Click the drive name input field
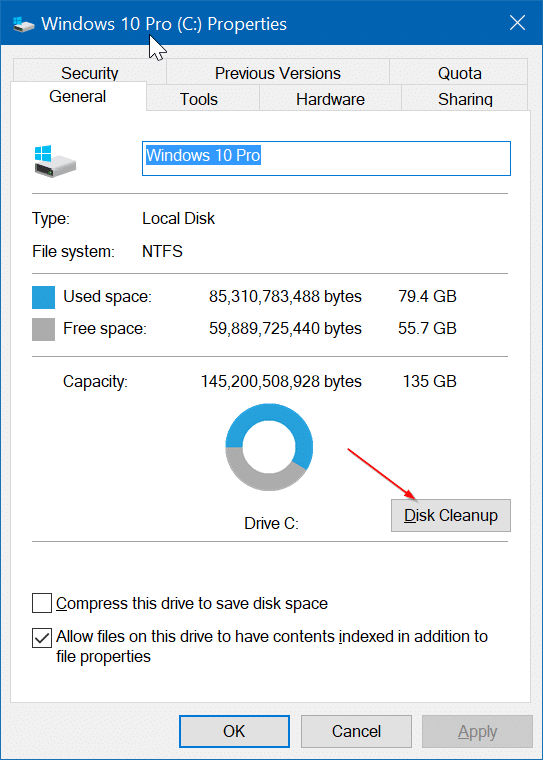The width and height of the screenshot is (543, 760). 326,158
